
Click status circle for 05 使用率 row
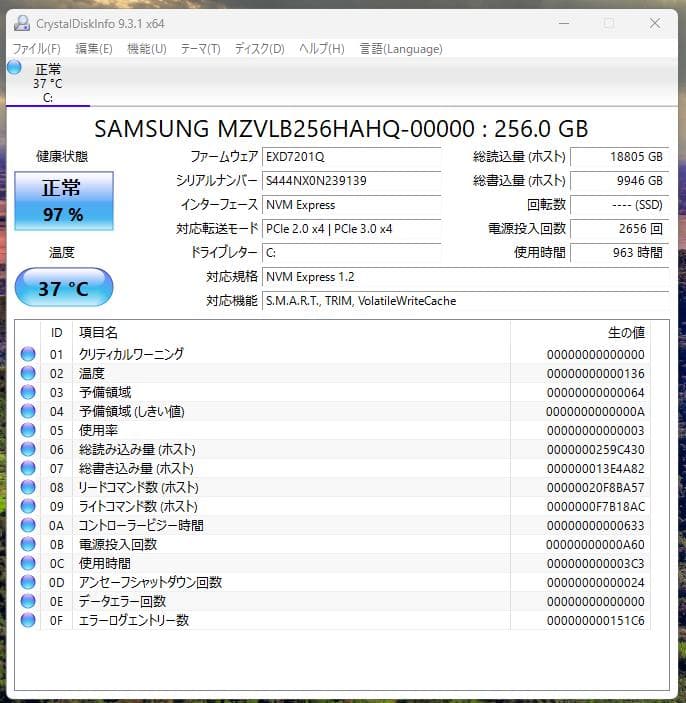point(28,430)
